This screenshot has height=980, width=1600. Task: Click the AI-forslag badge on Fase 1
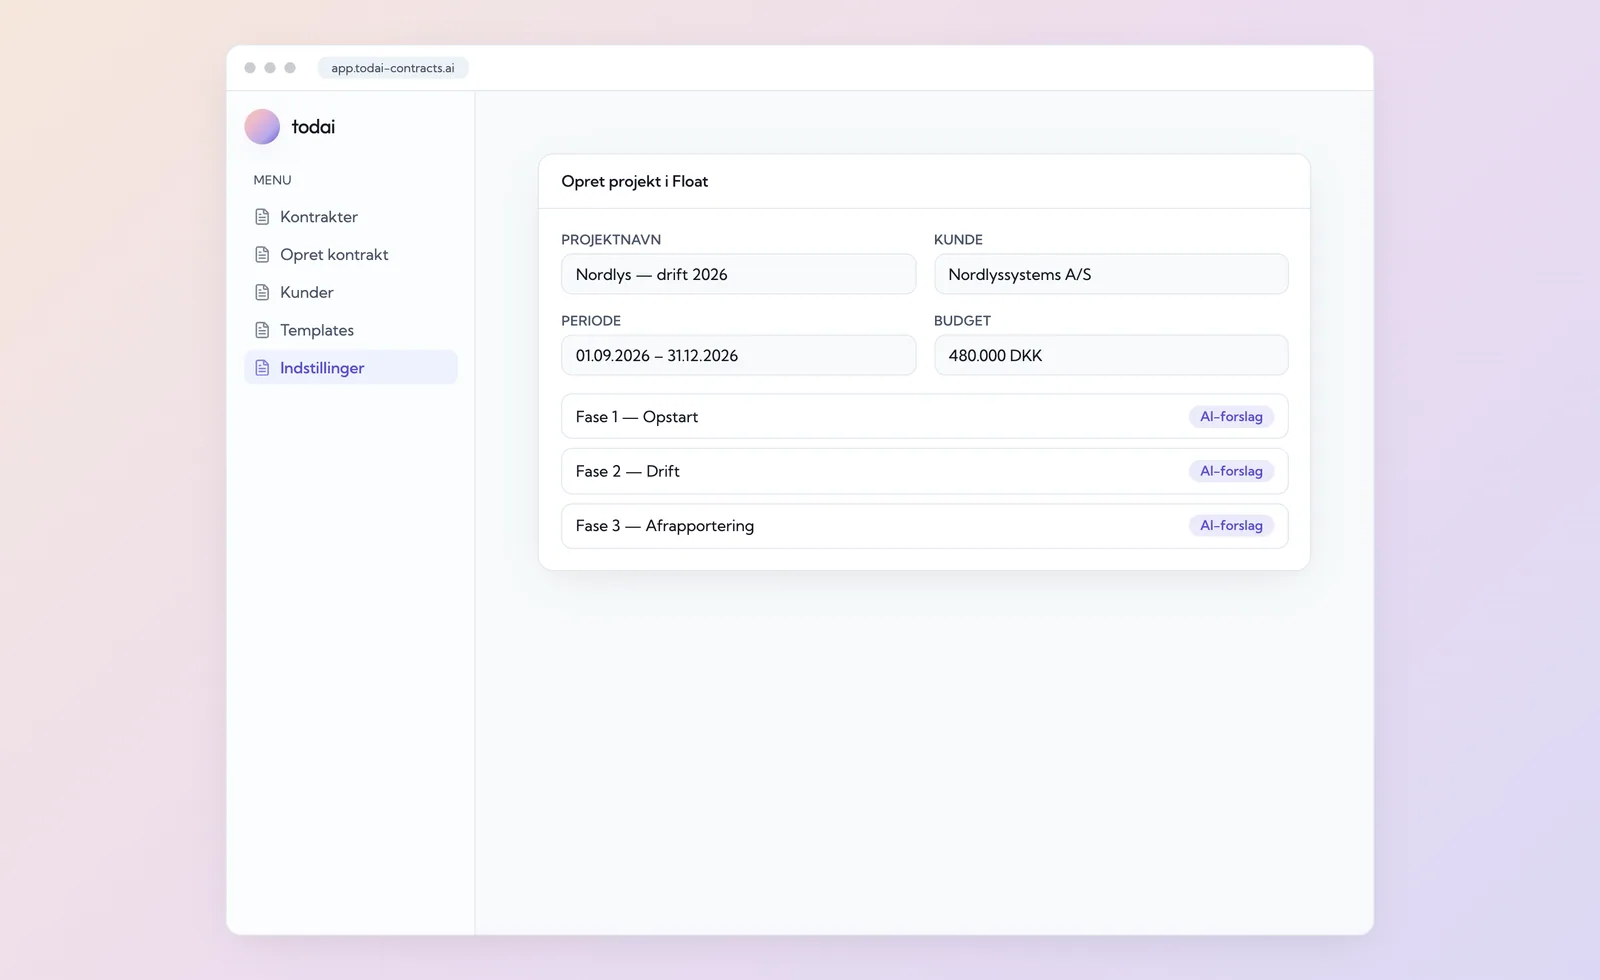pos(1231,417)
